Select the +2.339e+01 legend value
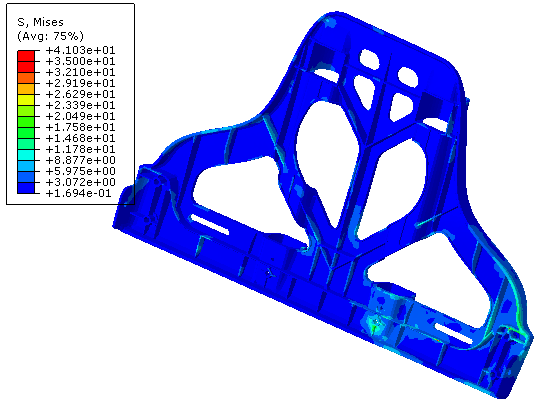 coord(80,105)
